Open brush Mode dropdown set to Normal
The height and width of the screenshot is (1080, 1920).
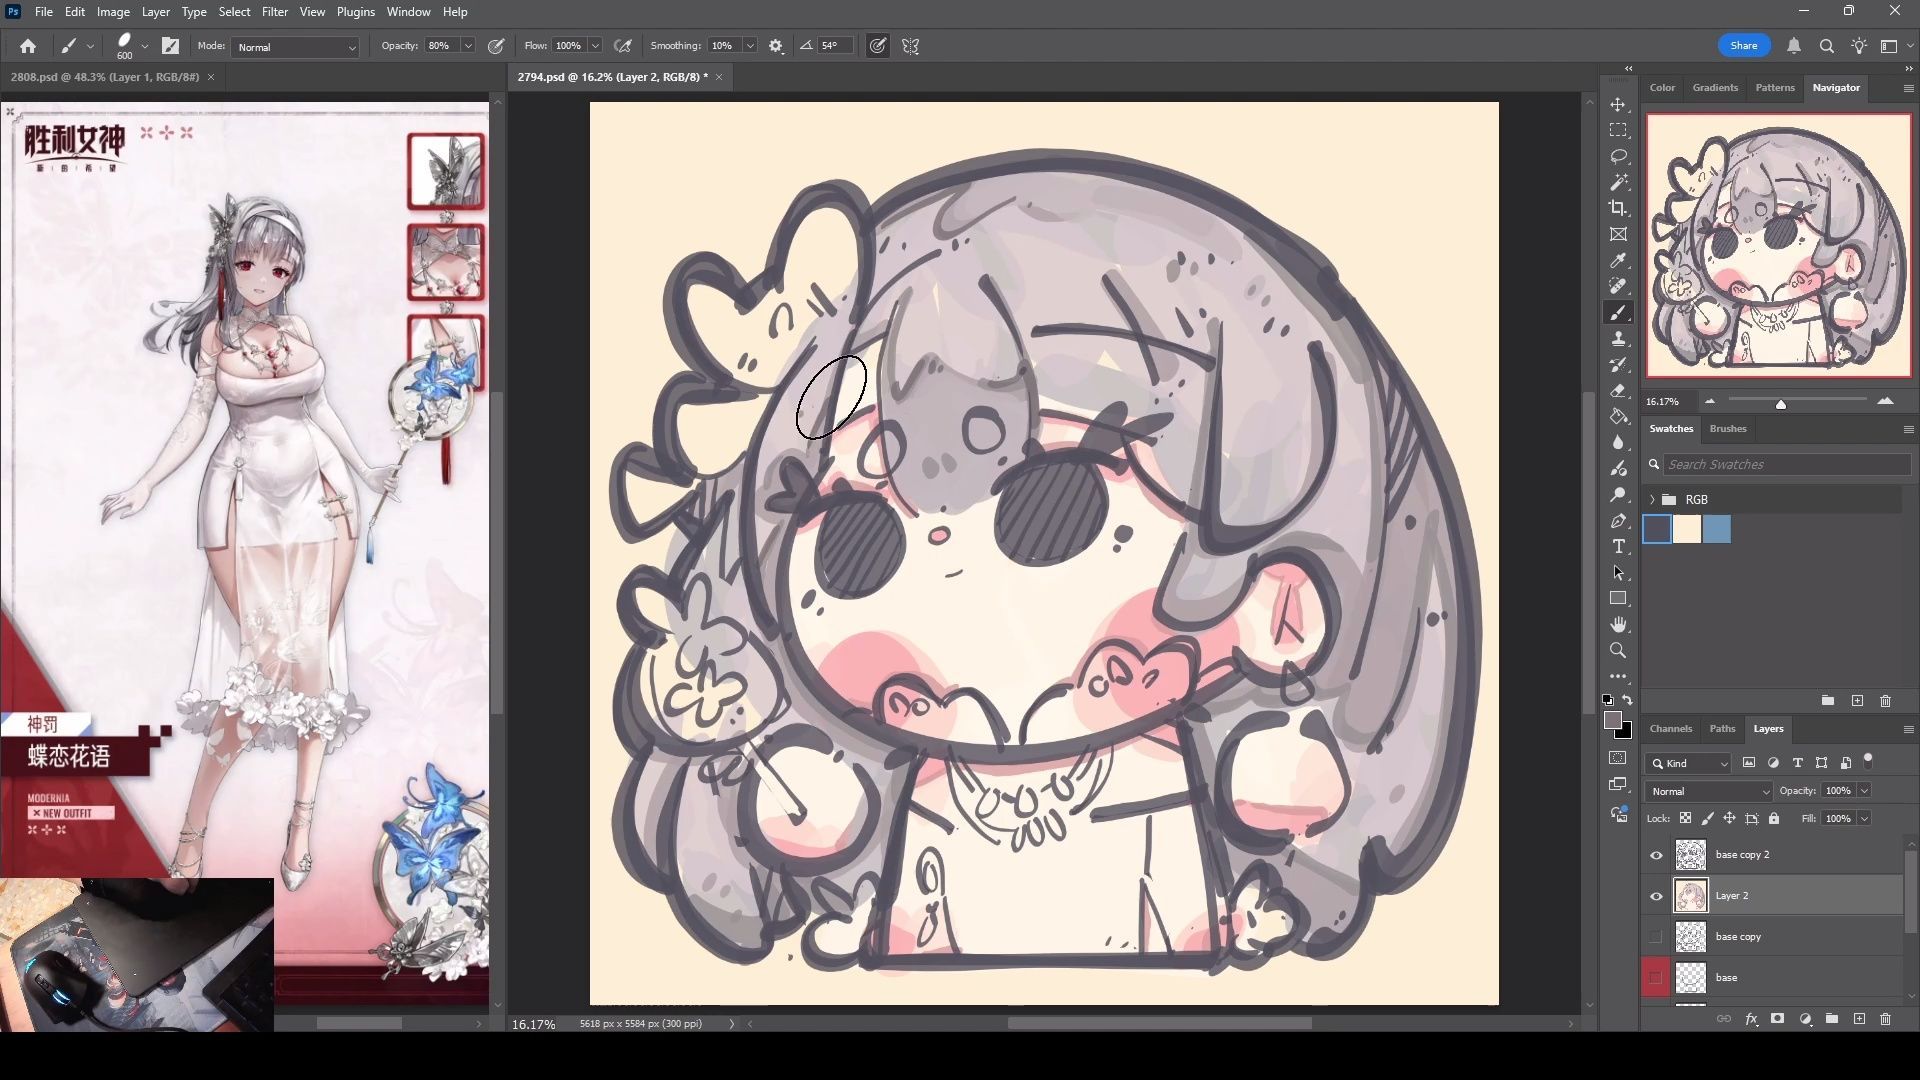point(296,47)
